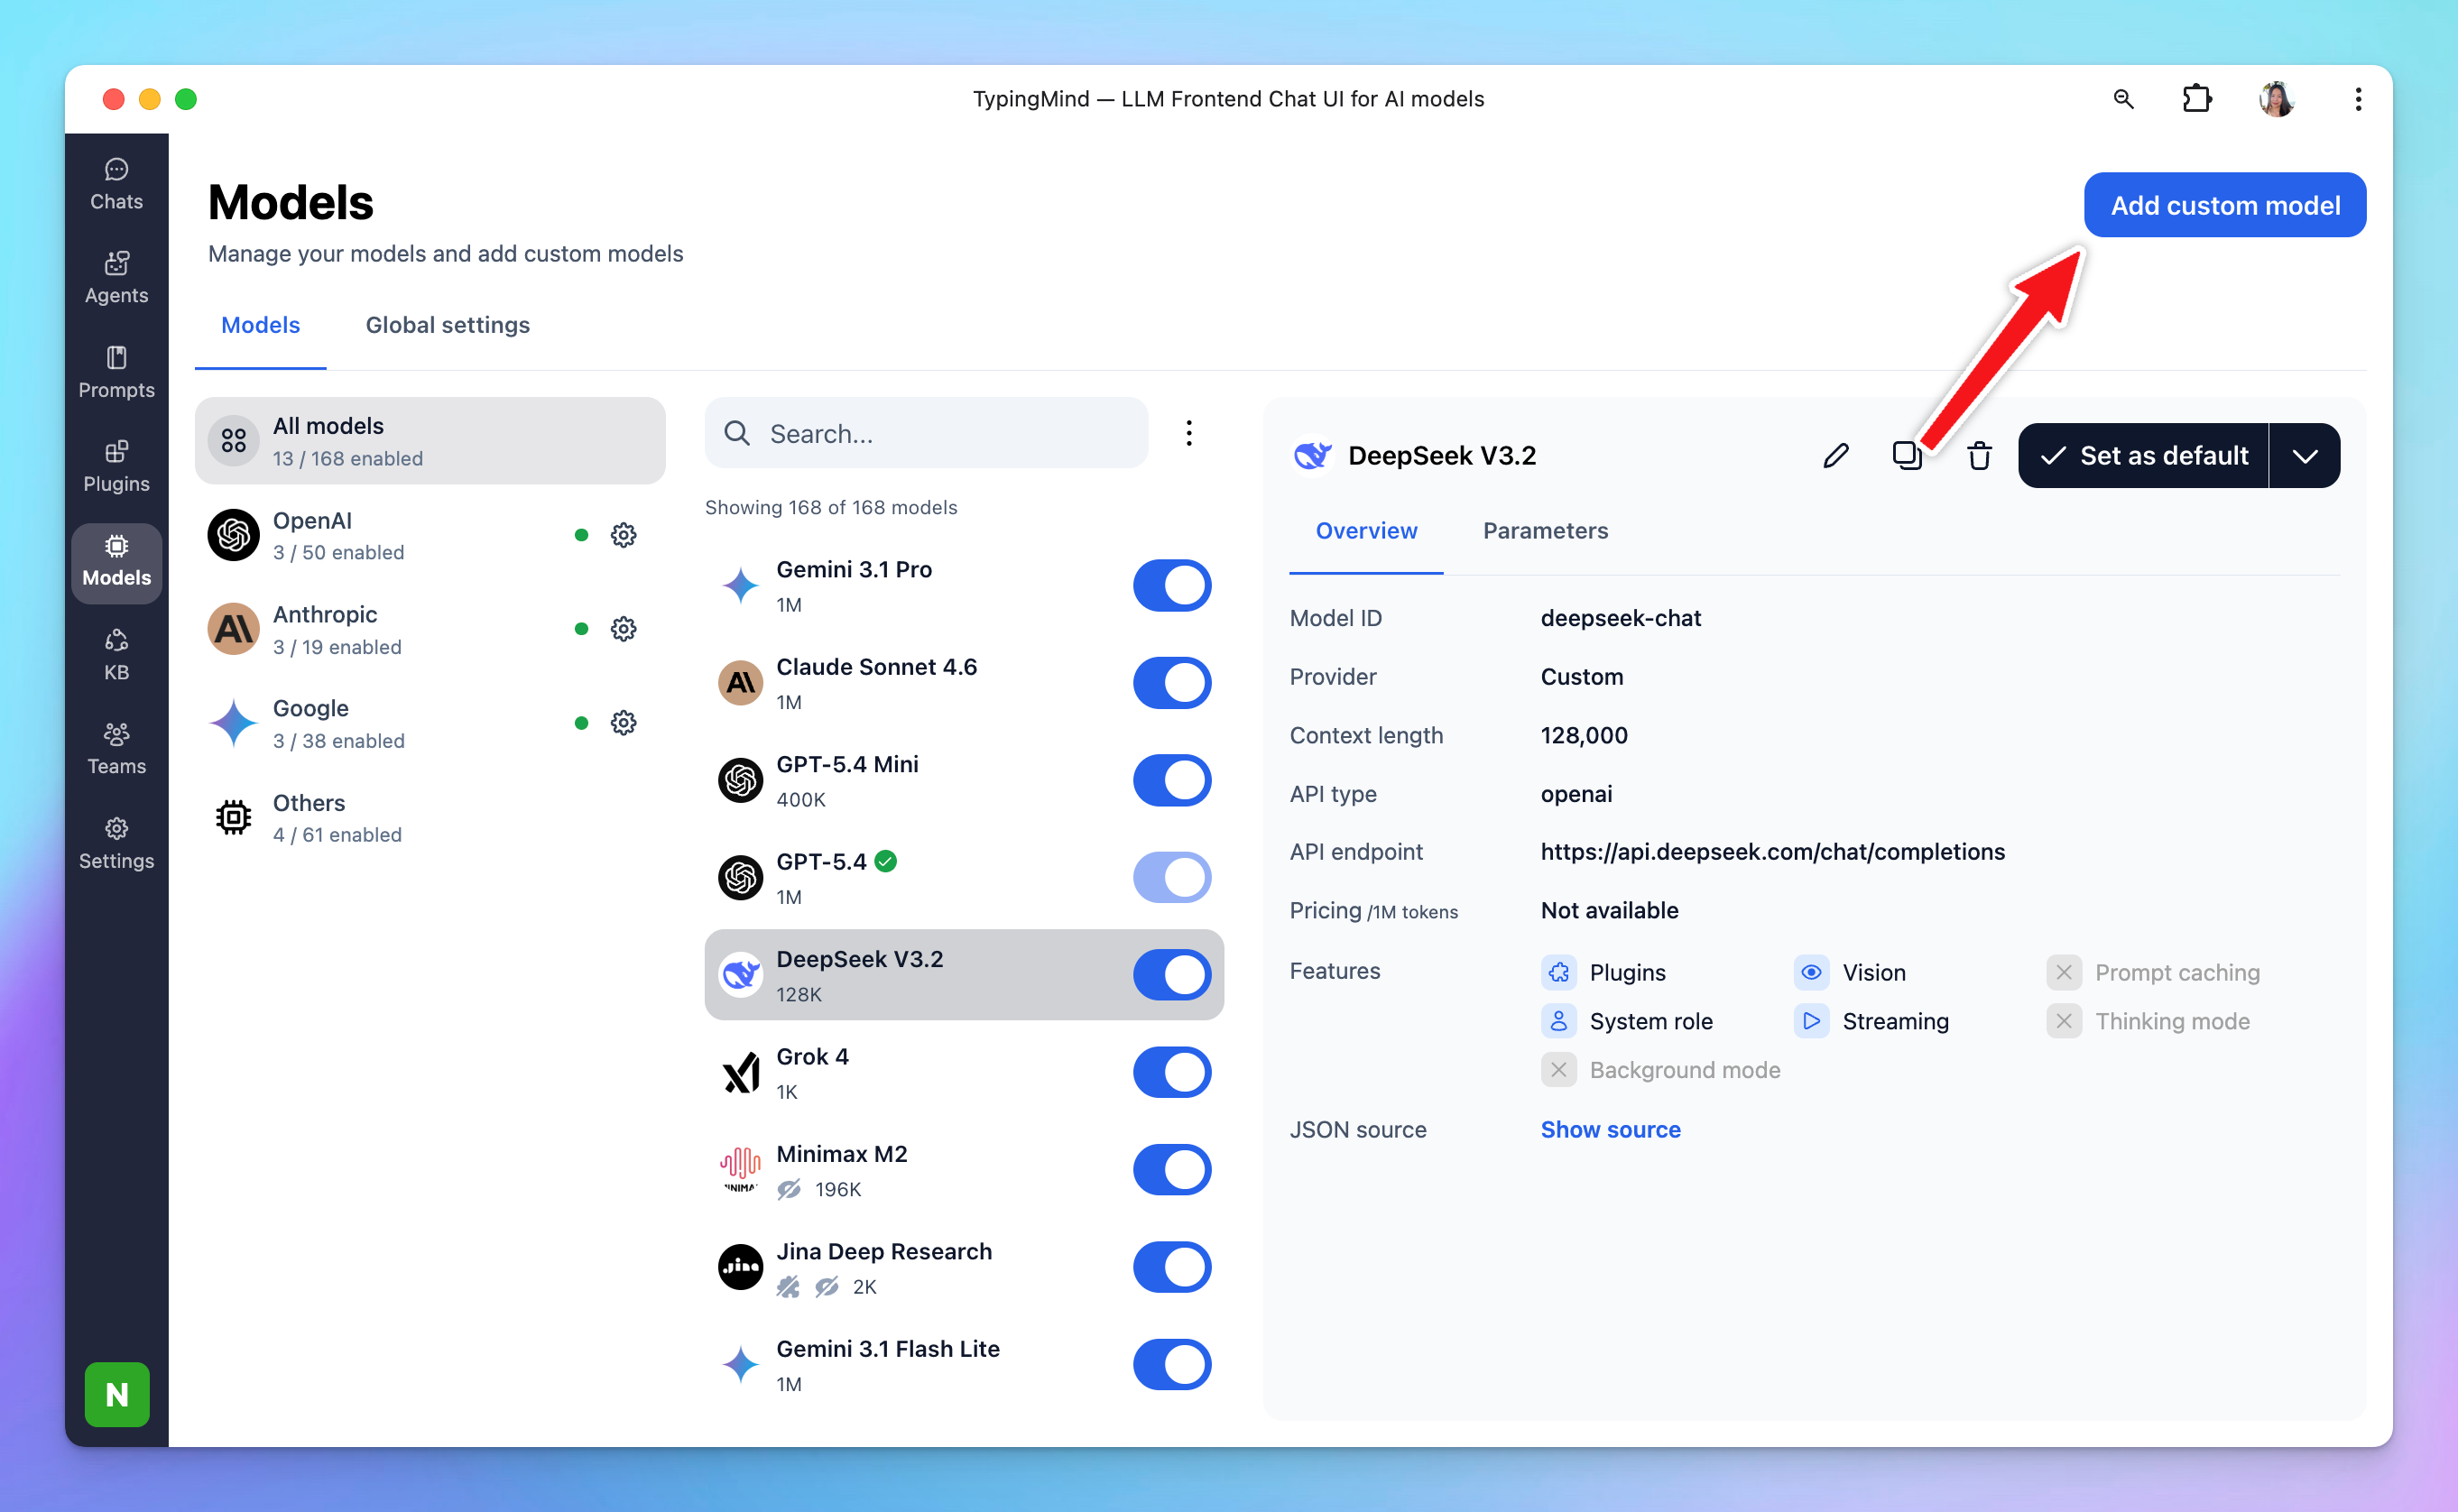
Task: Go to Plugins in sidebar
Action: [116, 466]
